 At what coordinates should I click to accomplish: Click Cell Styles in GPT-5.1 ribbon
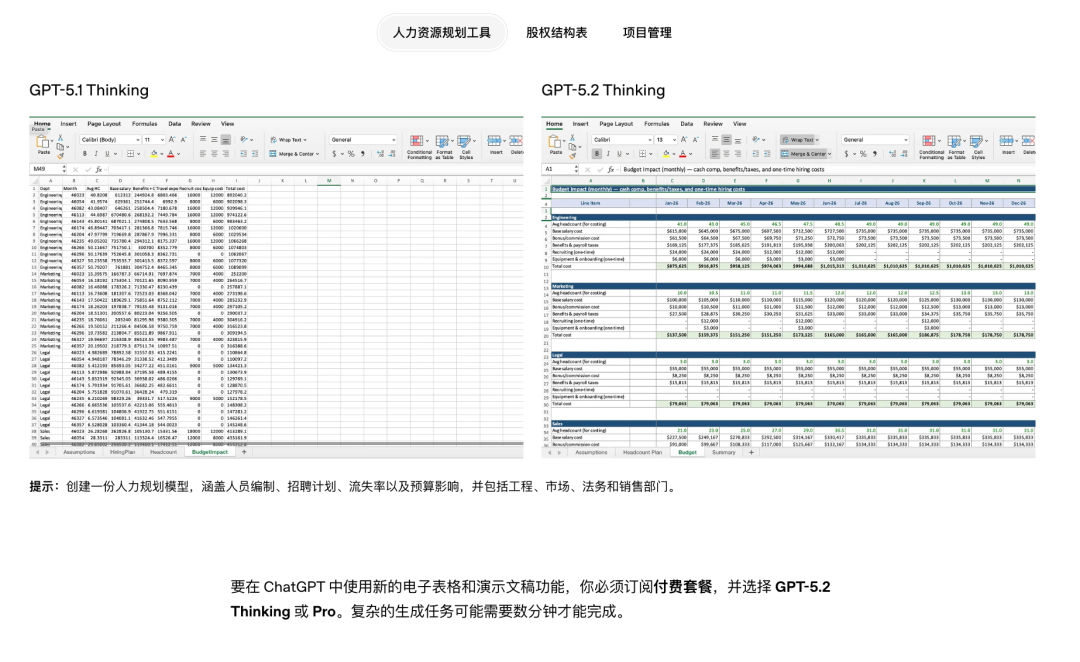pos(466,147)
